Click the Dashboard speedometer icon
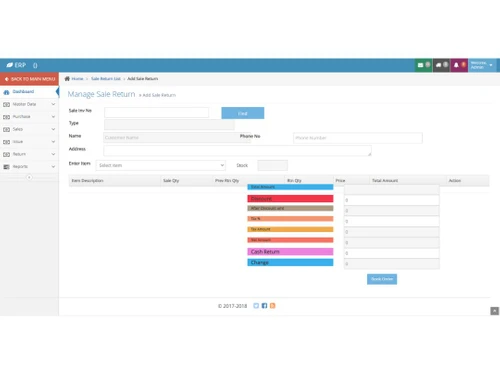 pos(6,92)
